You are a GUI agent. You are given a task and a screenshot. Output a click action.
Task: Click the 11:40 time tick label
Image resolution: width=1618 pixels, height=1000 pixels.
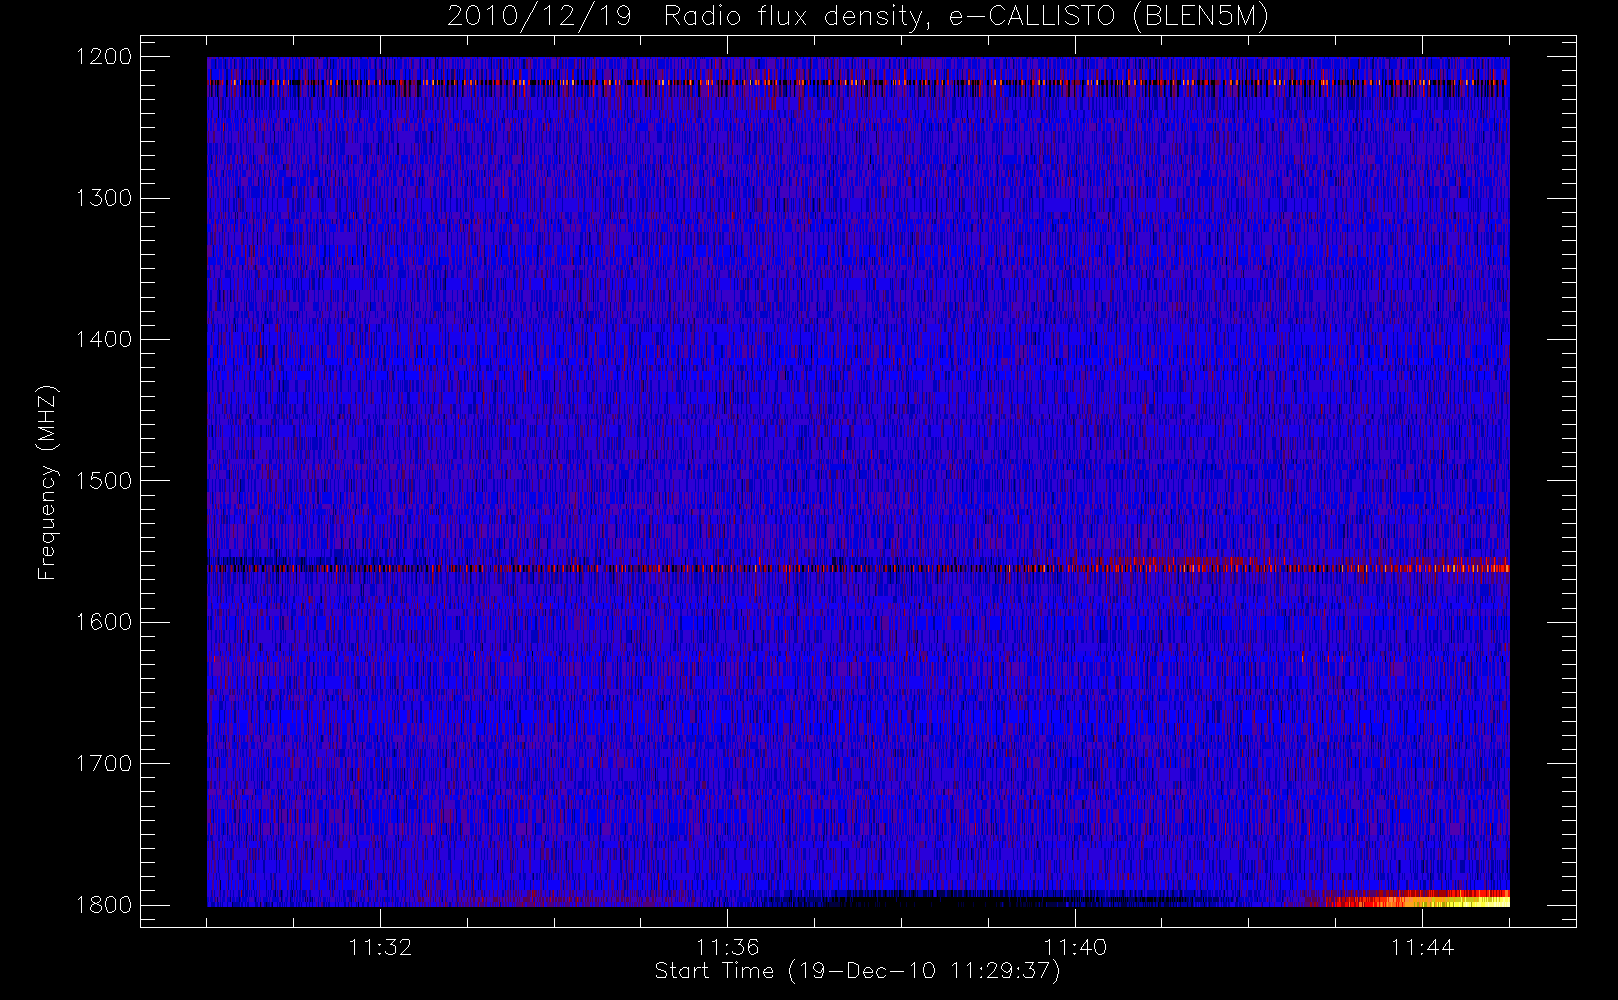tap(1075, 947)
